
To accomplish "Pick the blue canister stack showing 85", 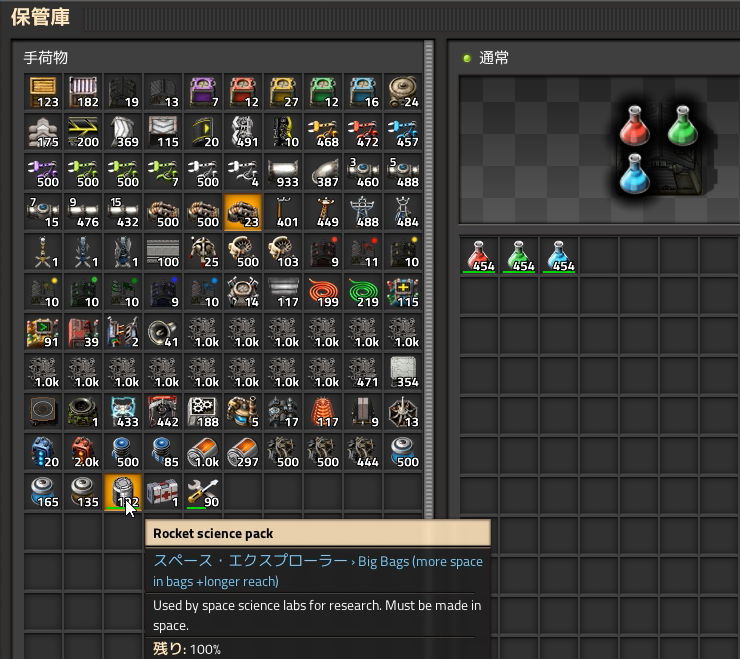I will coord(163,452).
